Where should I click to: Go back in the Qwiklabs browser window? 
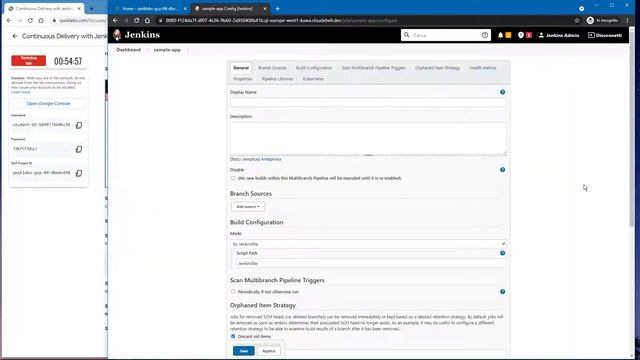(x=9, y=20)
